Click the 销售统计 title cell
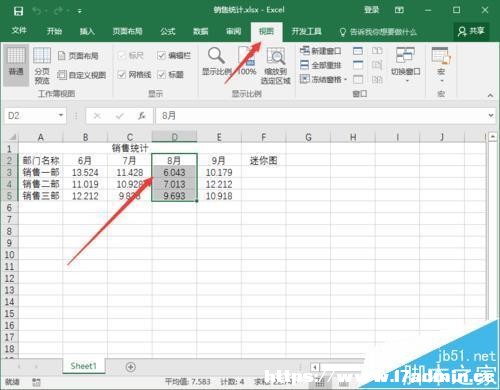This screenshot has width=500, height=390. coord(130,148)
